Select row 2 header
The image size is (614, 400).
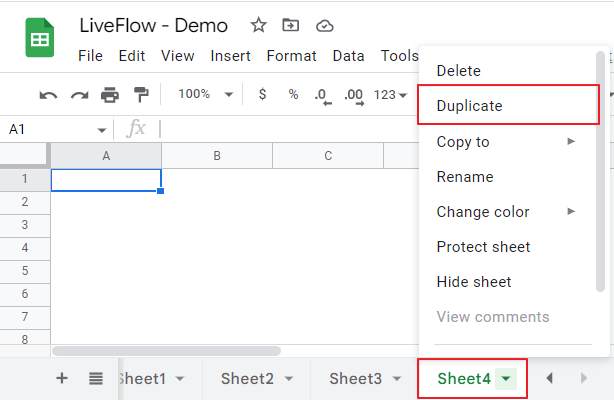tap(25, 202)
